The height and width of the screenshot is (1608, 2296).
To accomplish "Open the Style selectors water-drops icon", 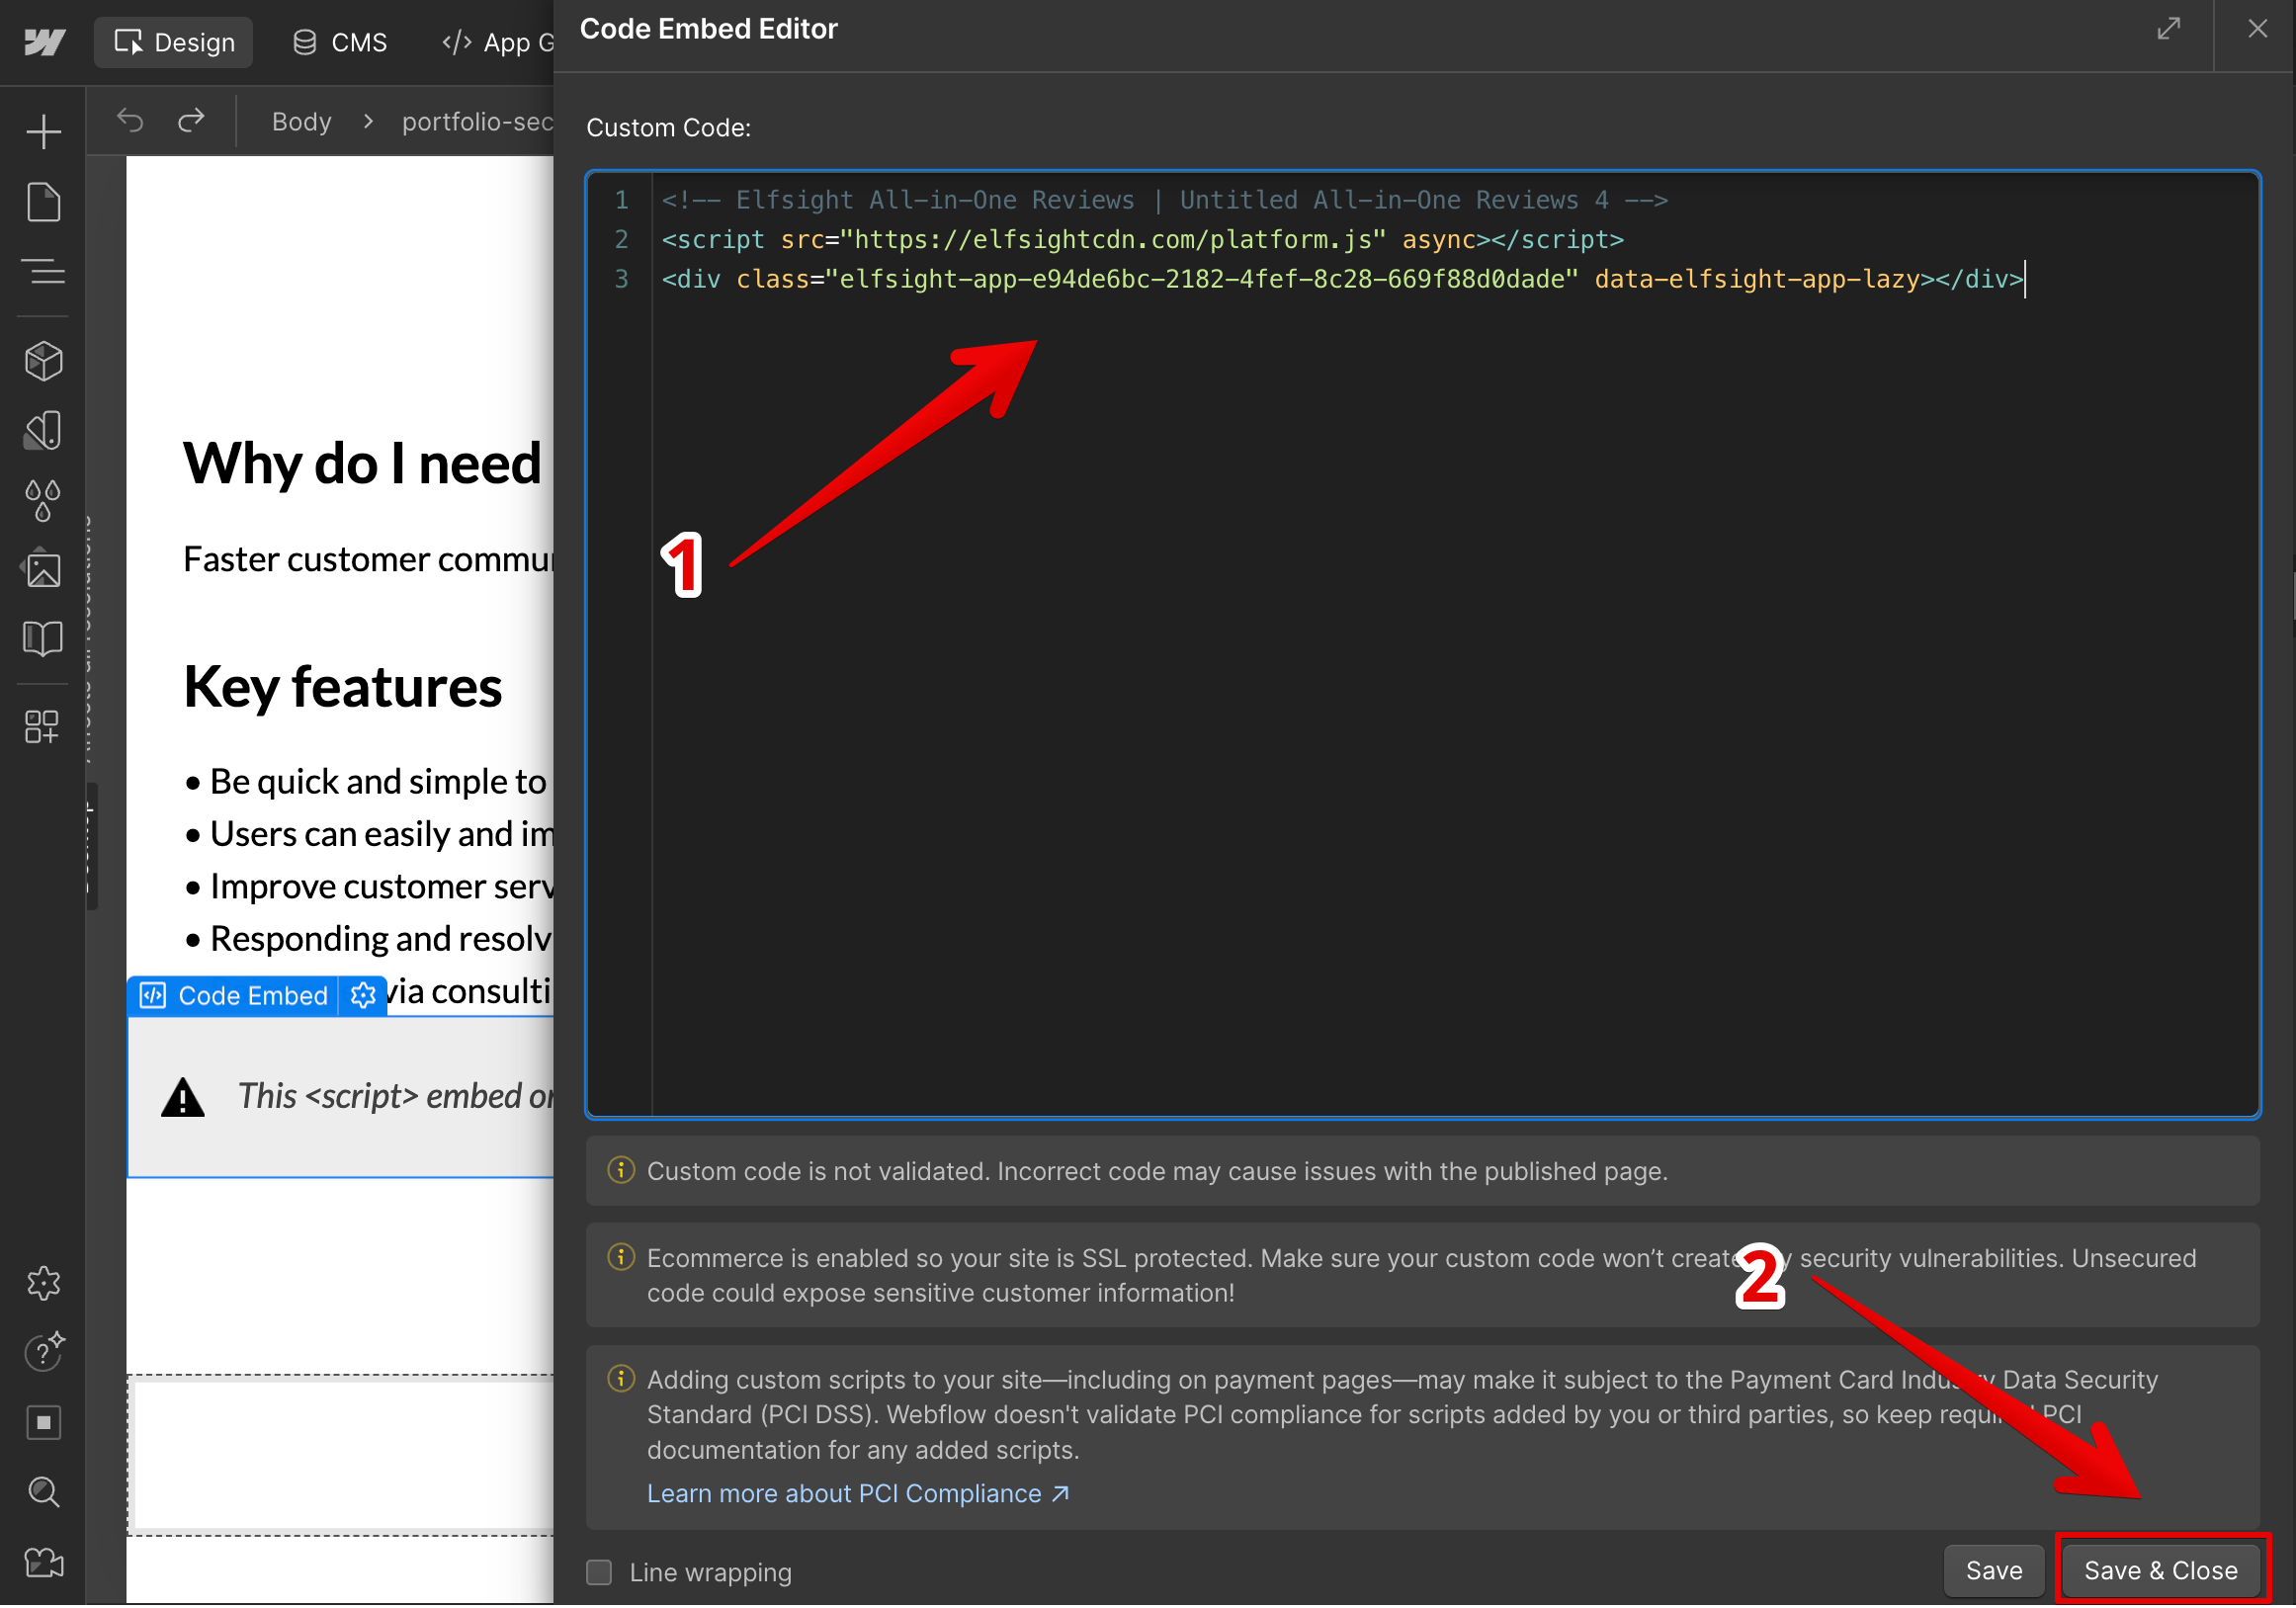I will [43, 500].
